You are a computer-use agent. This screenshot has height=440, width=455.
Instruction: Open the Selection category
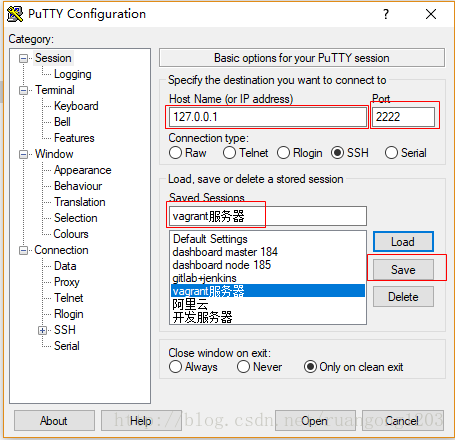click(76, 218)
